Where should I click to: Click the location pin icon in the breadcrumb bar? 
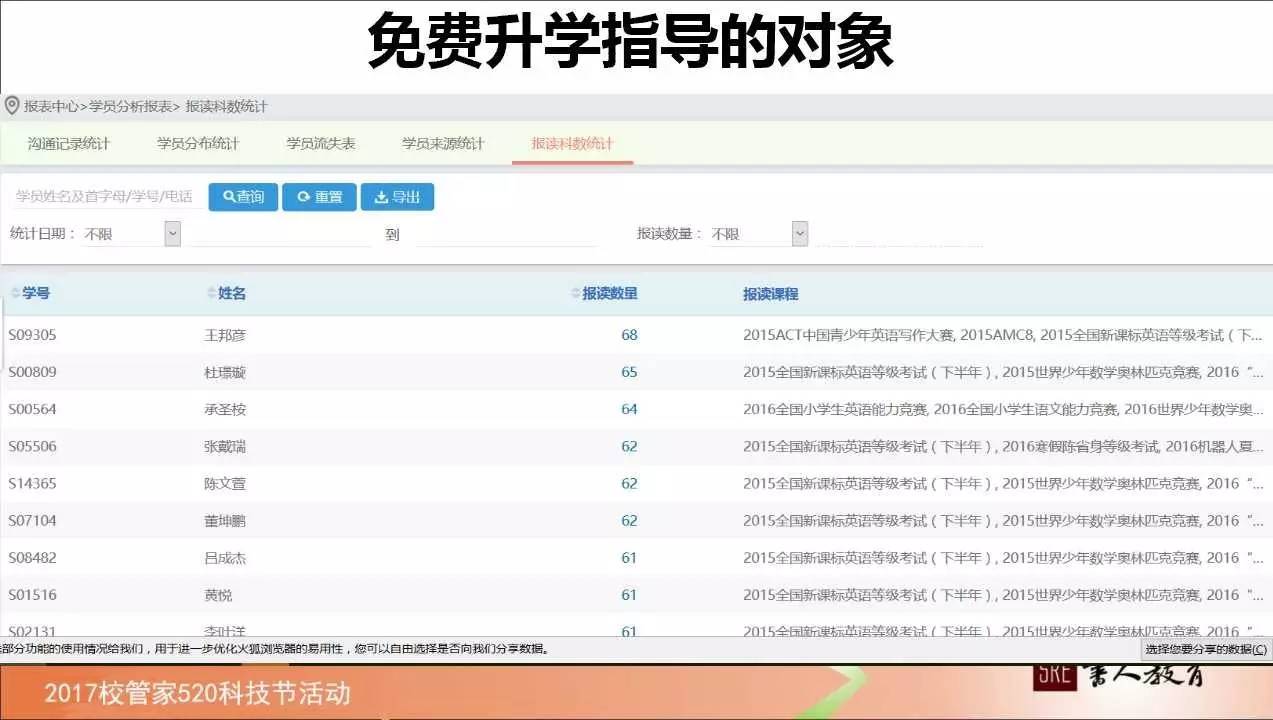point(12,105)
